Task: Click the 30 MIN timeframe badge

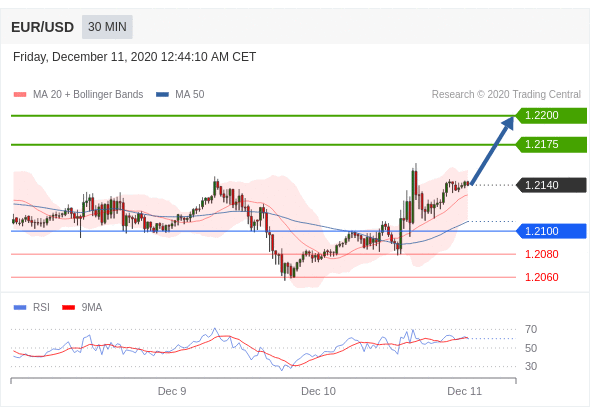Action: [x=107, y=27]
